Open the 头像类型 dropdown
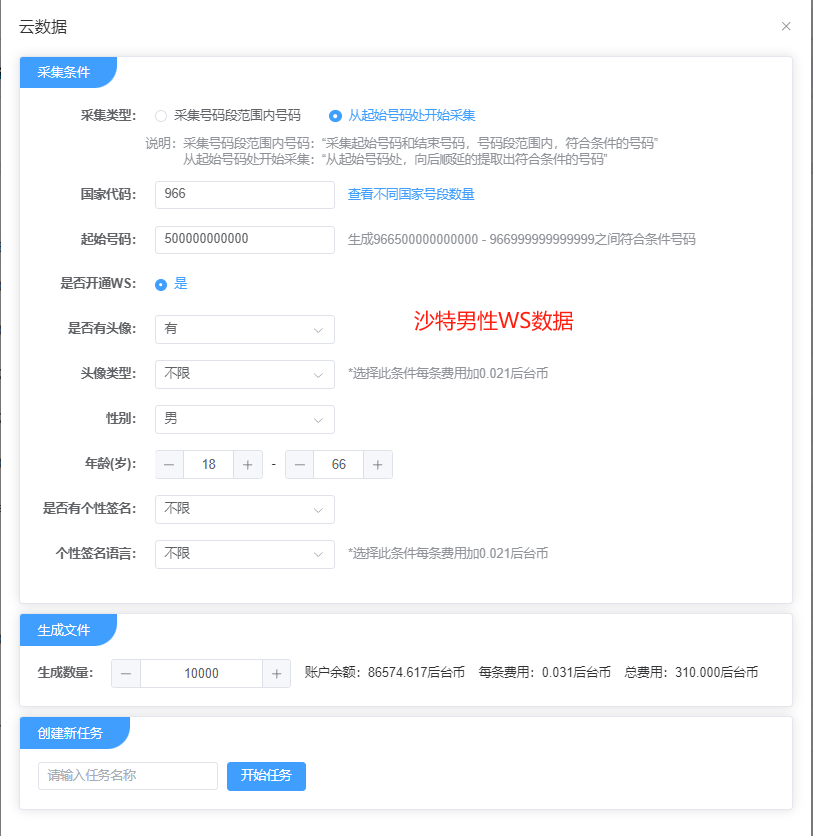813x836 pixels. (245, 374)
